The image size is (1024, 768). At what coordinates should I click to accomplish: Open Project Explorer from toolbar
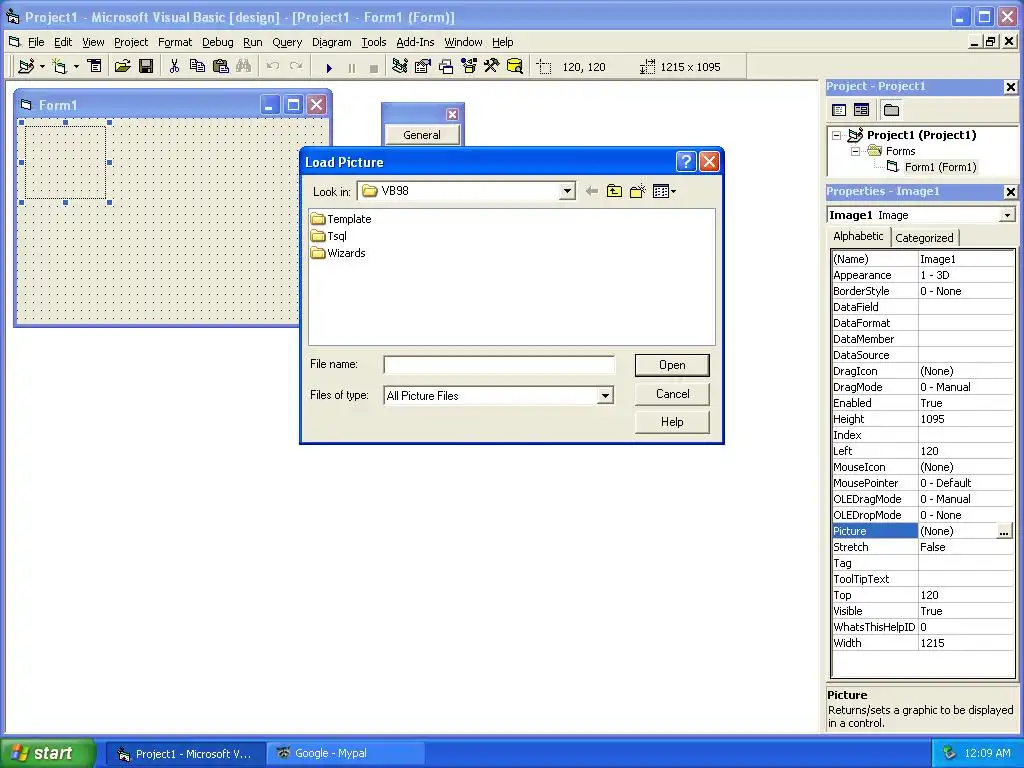click(x=400, y=67)
